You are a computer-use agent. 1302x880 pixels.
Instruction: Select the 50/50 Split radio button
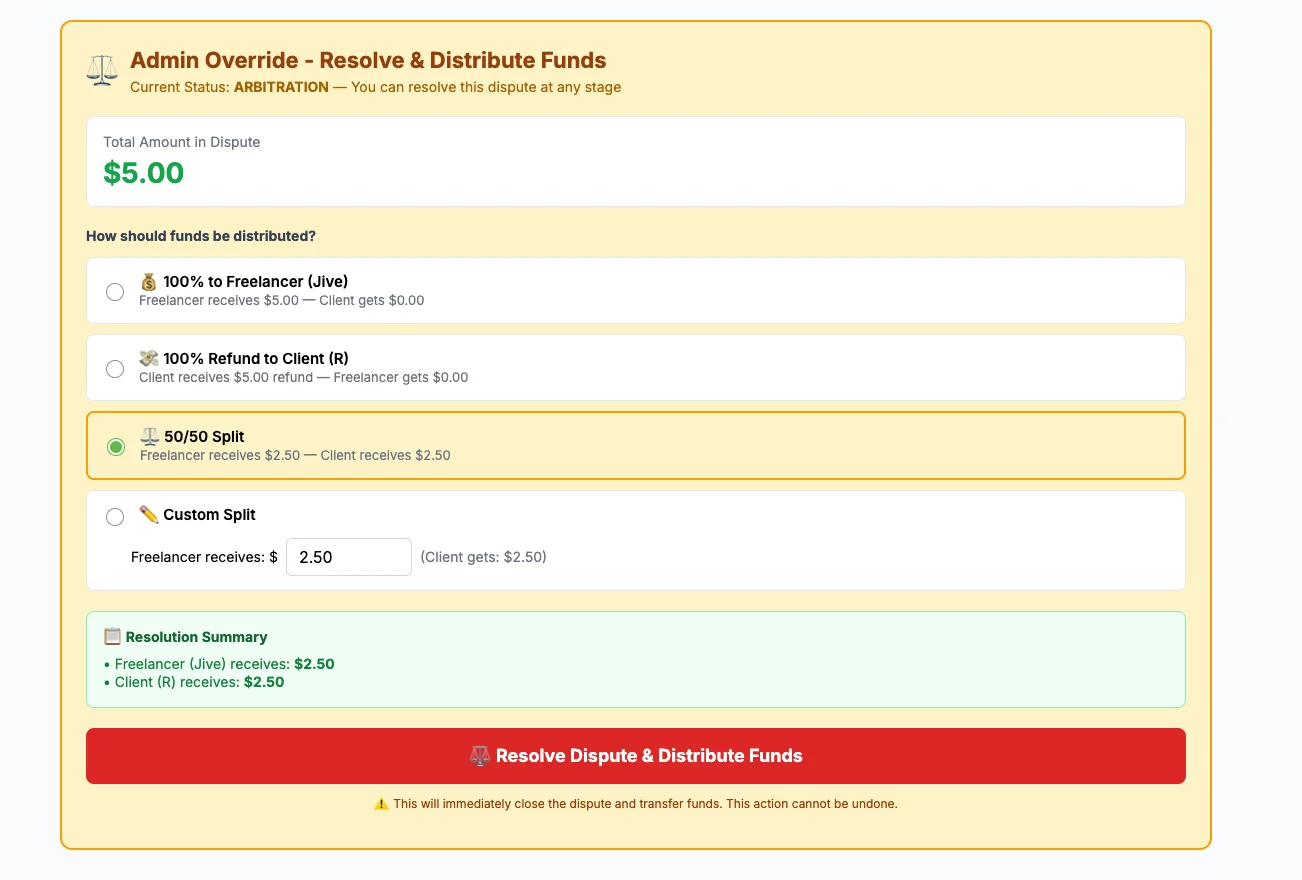pyautogui.click(x=115, y=446)
